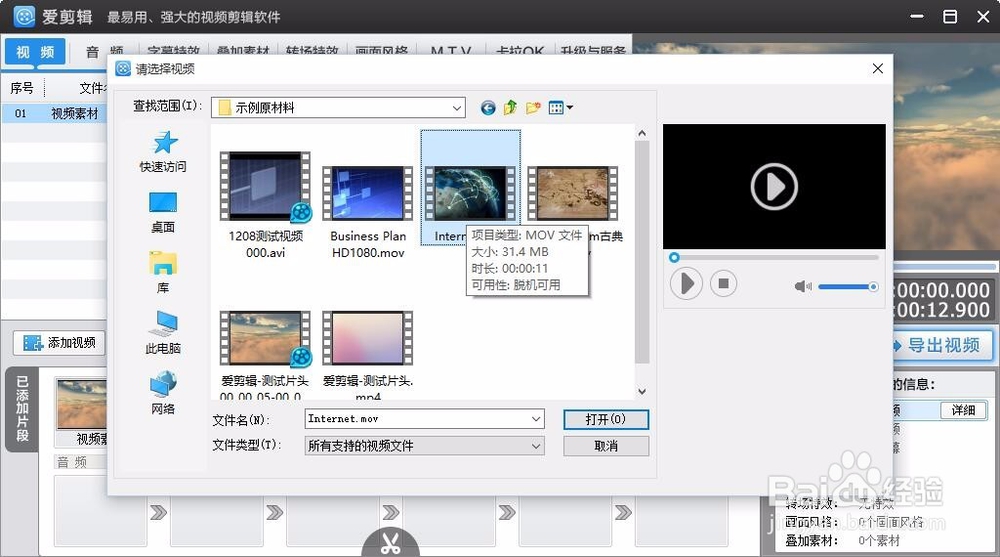This screenshot has height=557, width=1000.
Task: Click 添加视频 button in main window
Action: coord(60,343)
